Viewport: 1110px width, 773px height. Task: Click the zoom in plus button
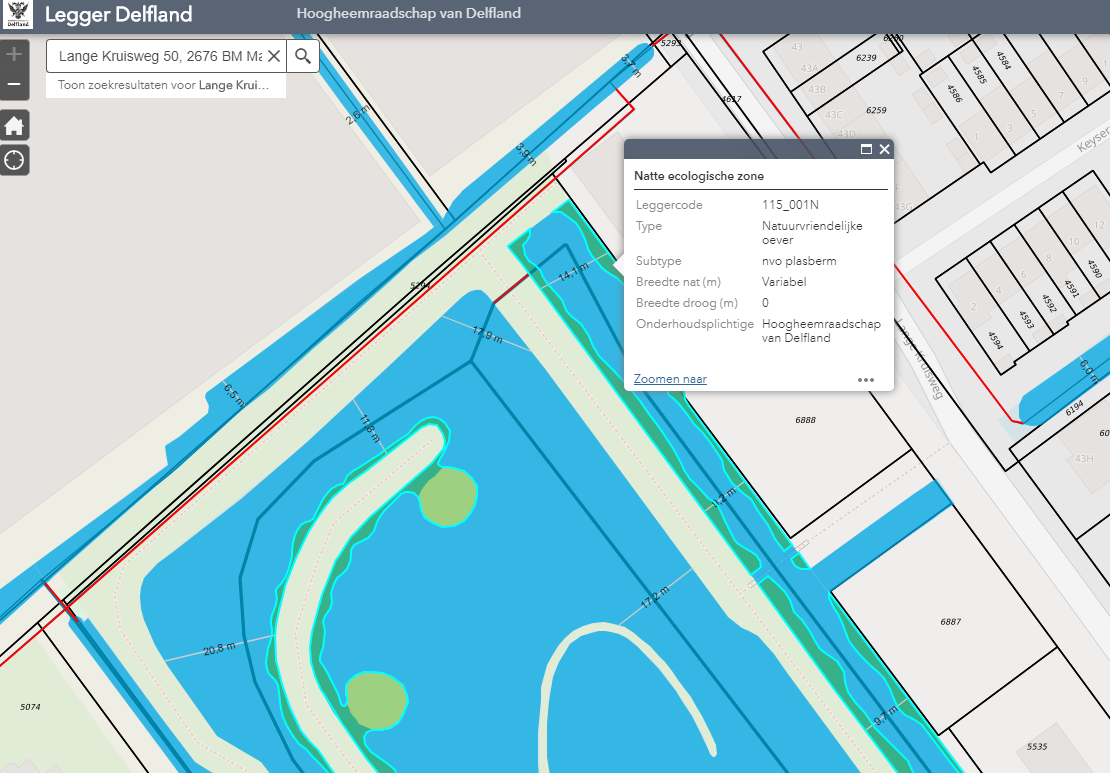[14, 55]
